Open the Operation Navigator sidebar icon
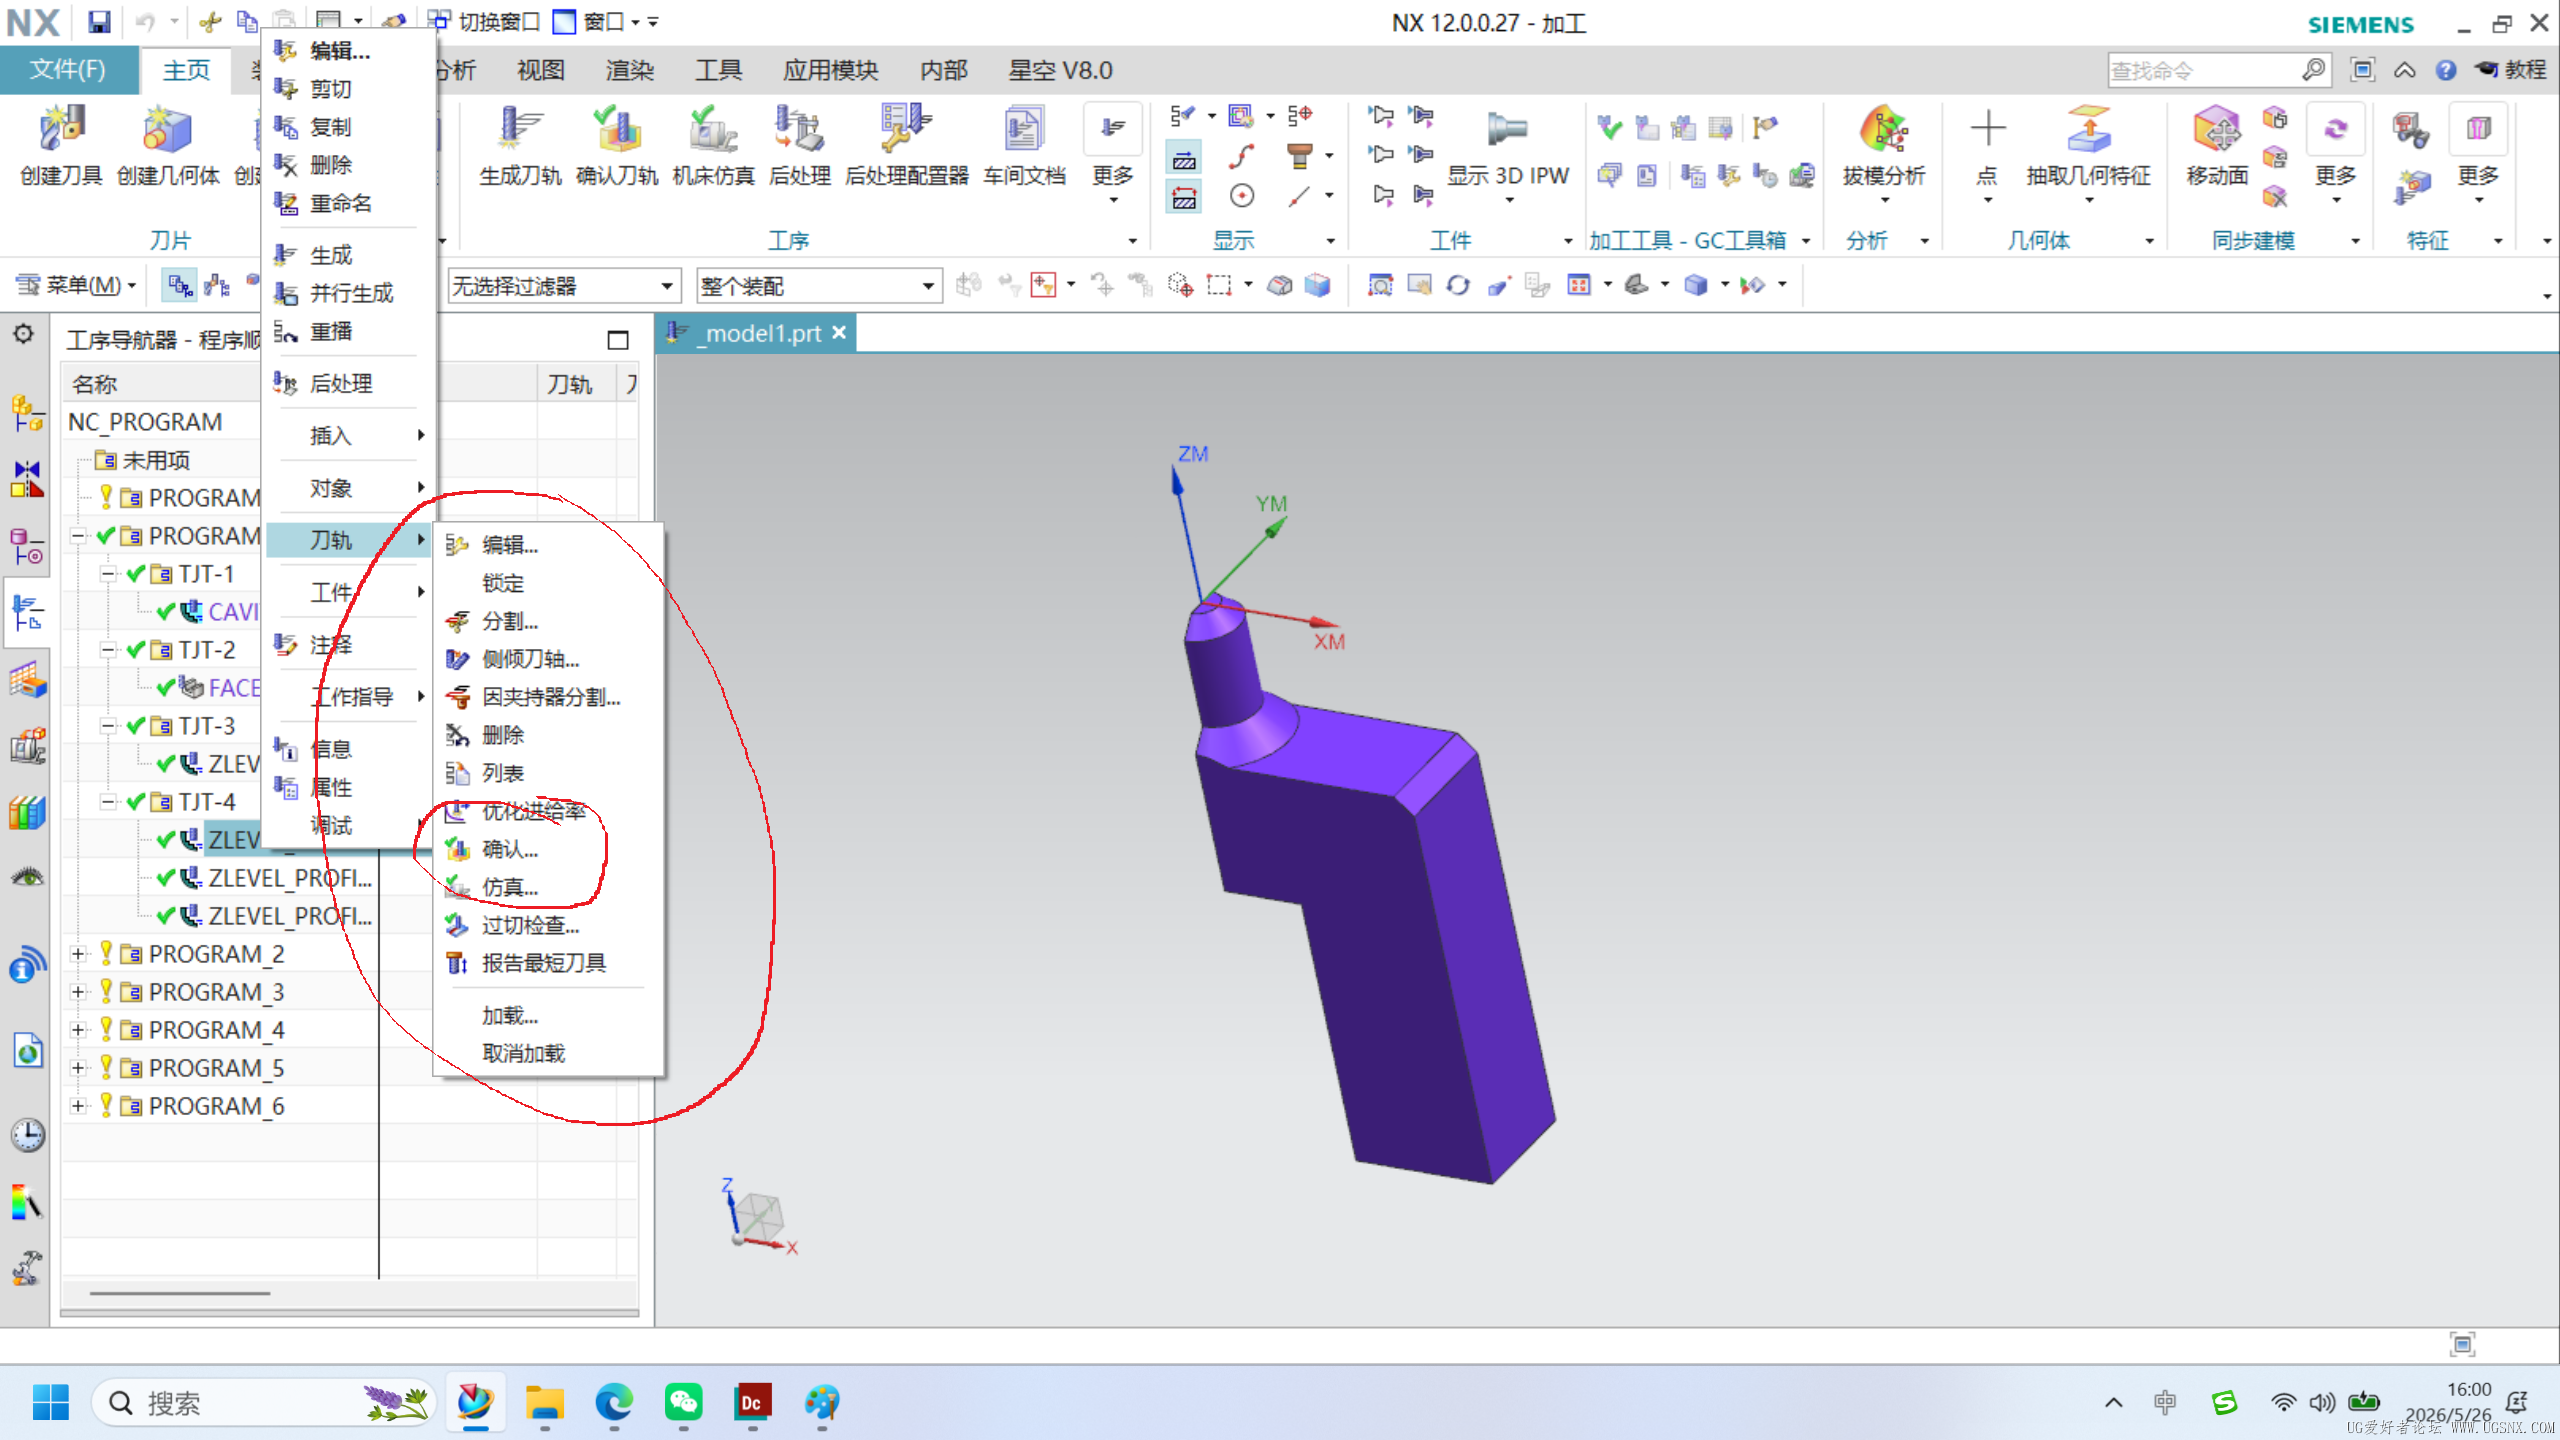The width and height of the screenshot is (2560, 1440). coord(27,611)
